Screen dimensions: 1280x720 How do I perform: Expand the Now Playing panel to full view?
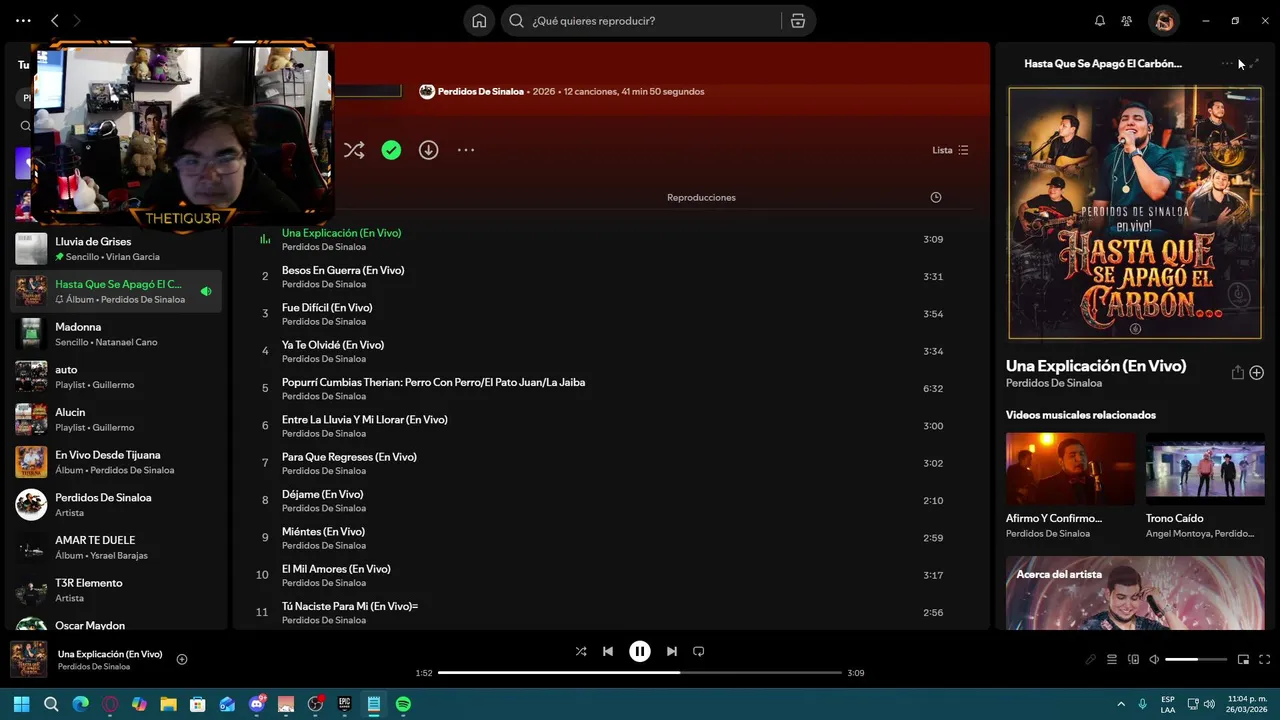[1254, 63]
